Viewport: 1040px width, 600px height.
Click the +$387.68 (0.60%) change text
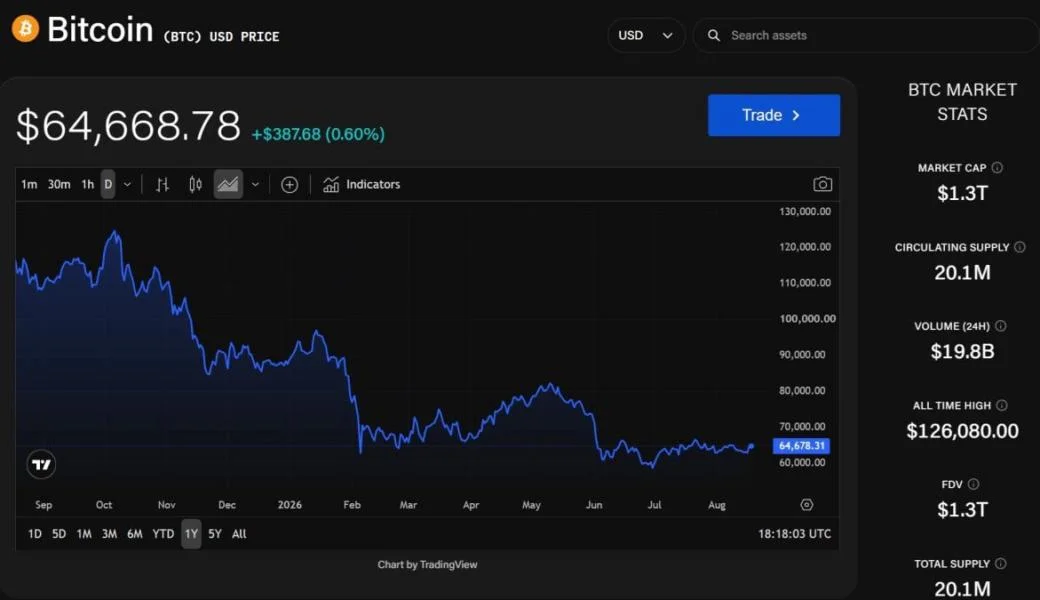pyautogui.click(x=318, y=134)
